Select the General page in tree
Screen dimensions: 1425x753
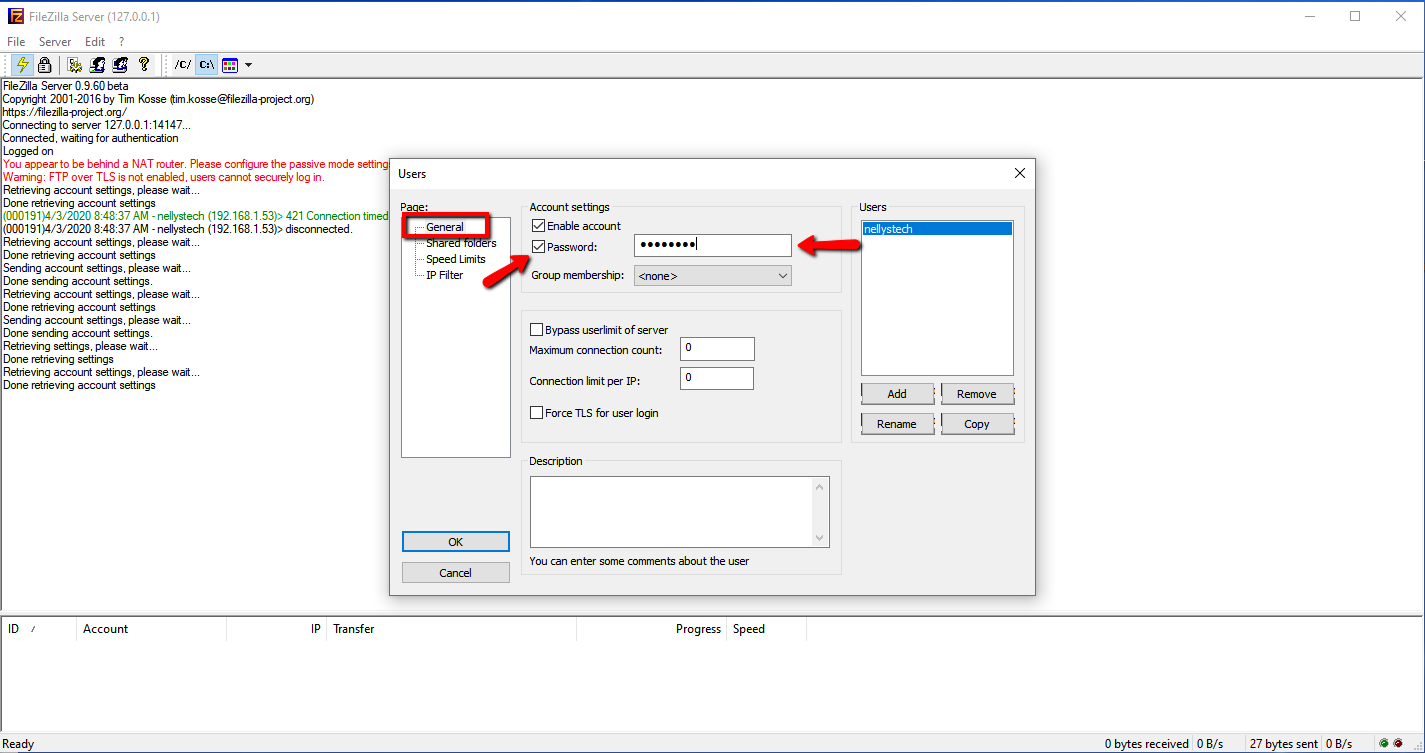coord(445,227)
